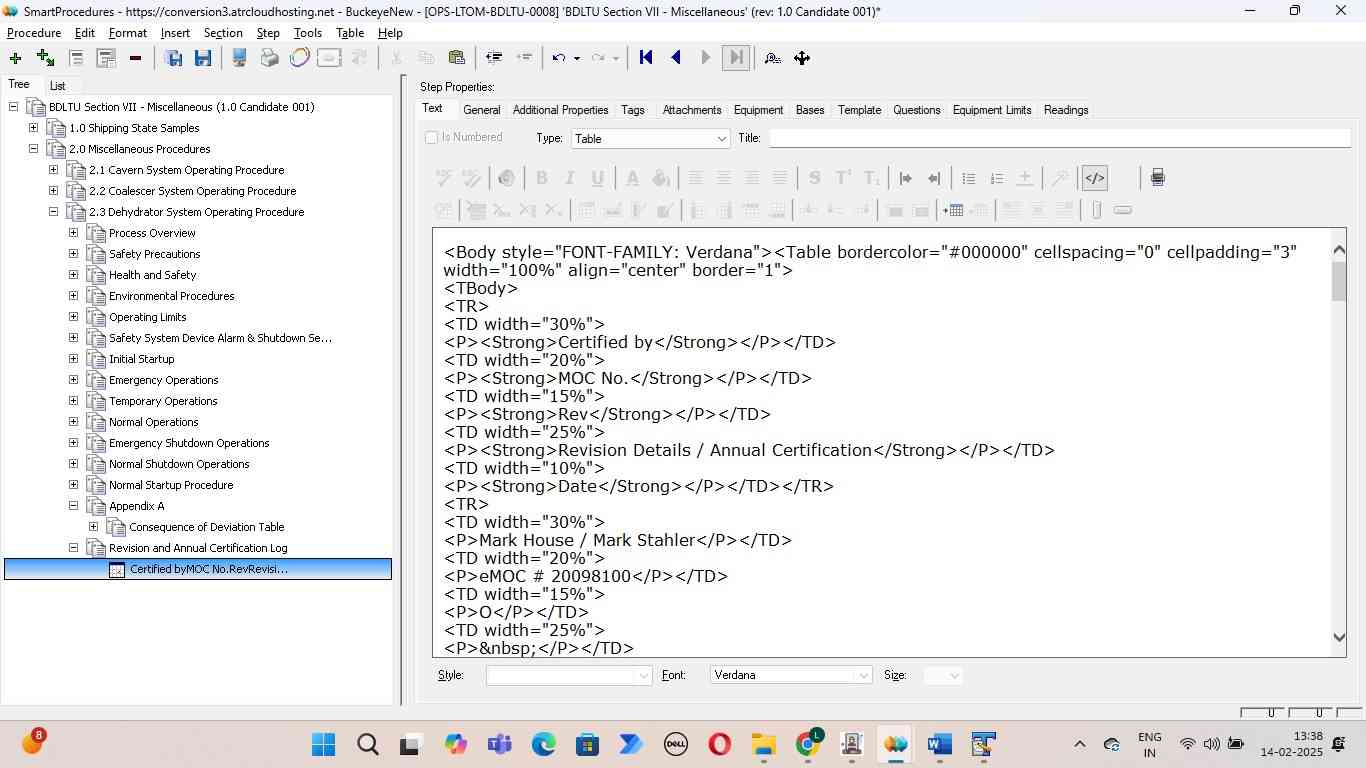Screen dimensions: 1366x768
Task: Expand the Initial Startup node
Action: (x=73, y=359)
